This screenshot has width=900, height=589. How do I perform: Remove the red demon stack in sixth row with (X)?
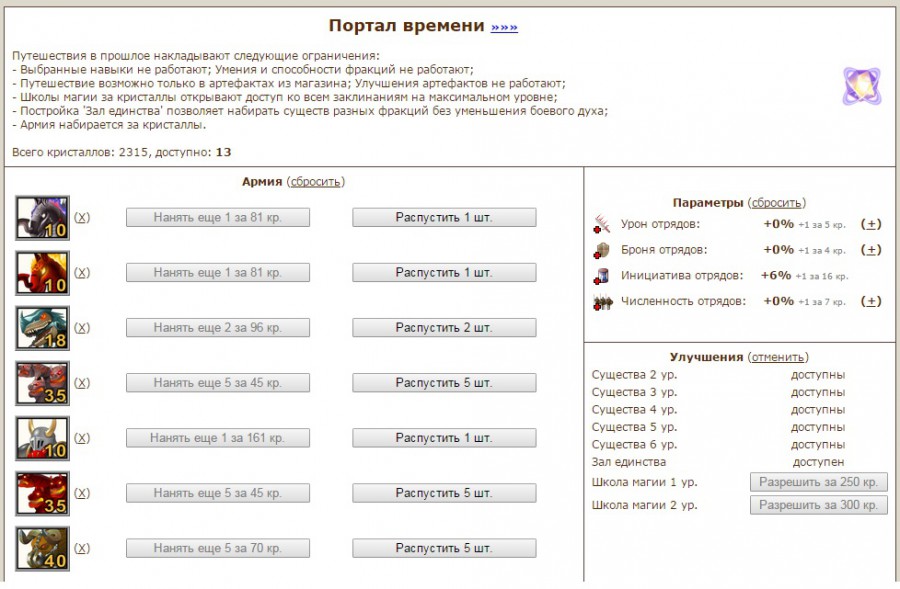coord(82,493)
